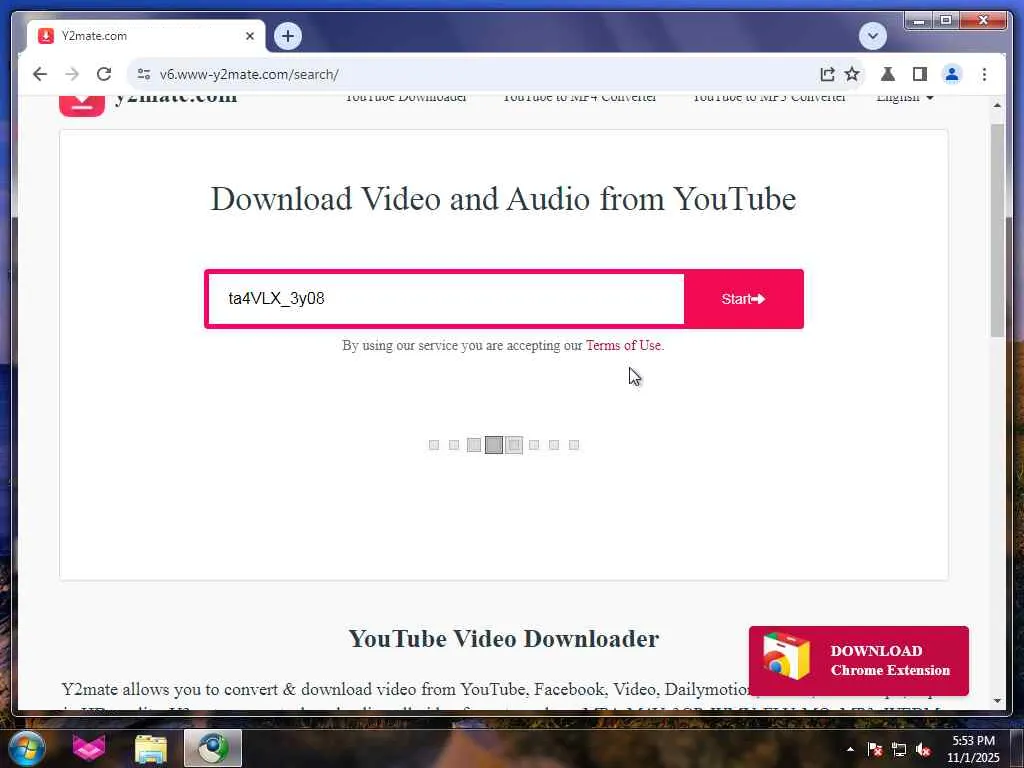The image size is (1024, 768).
Task: Open a new tab with the plus button
Action: tap(288, 36)
